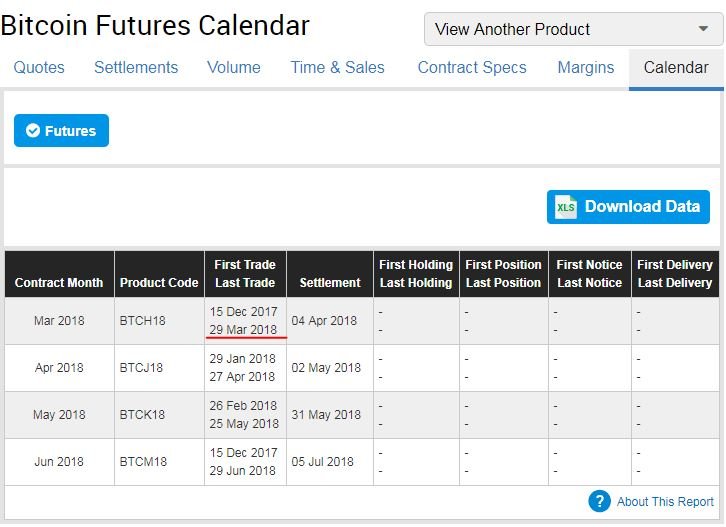
Task: Click the Download Data button
Action: [x=628, y=207]
